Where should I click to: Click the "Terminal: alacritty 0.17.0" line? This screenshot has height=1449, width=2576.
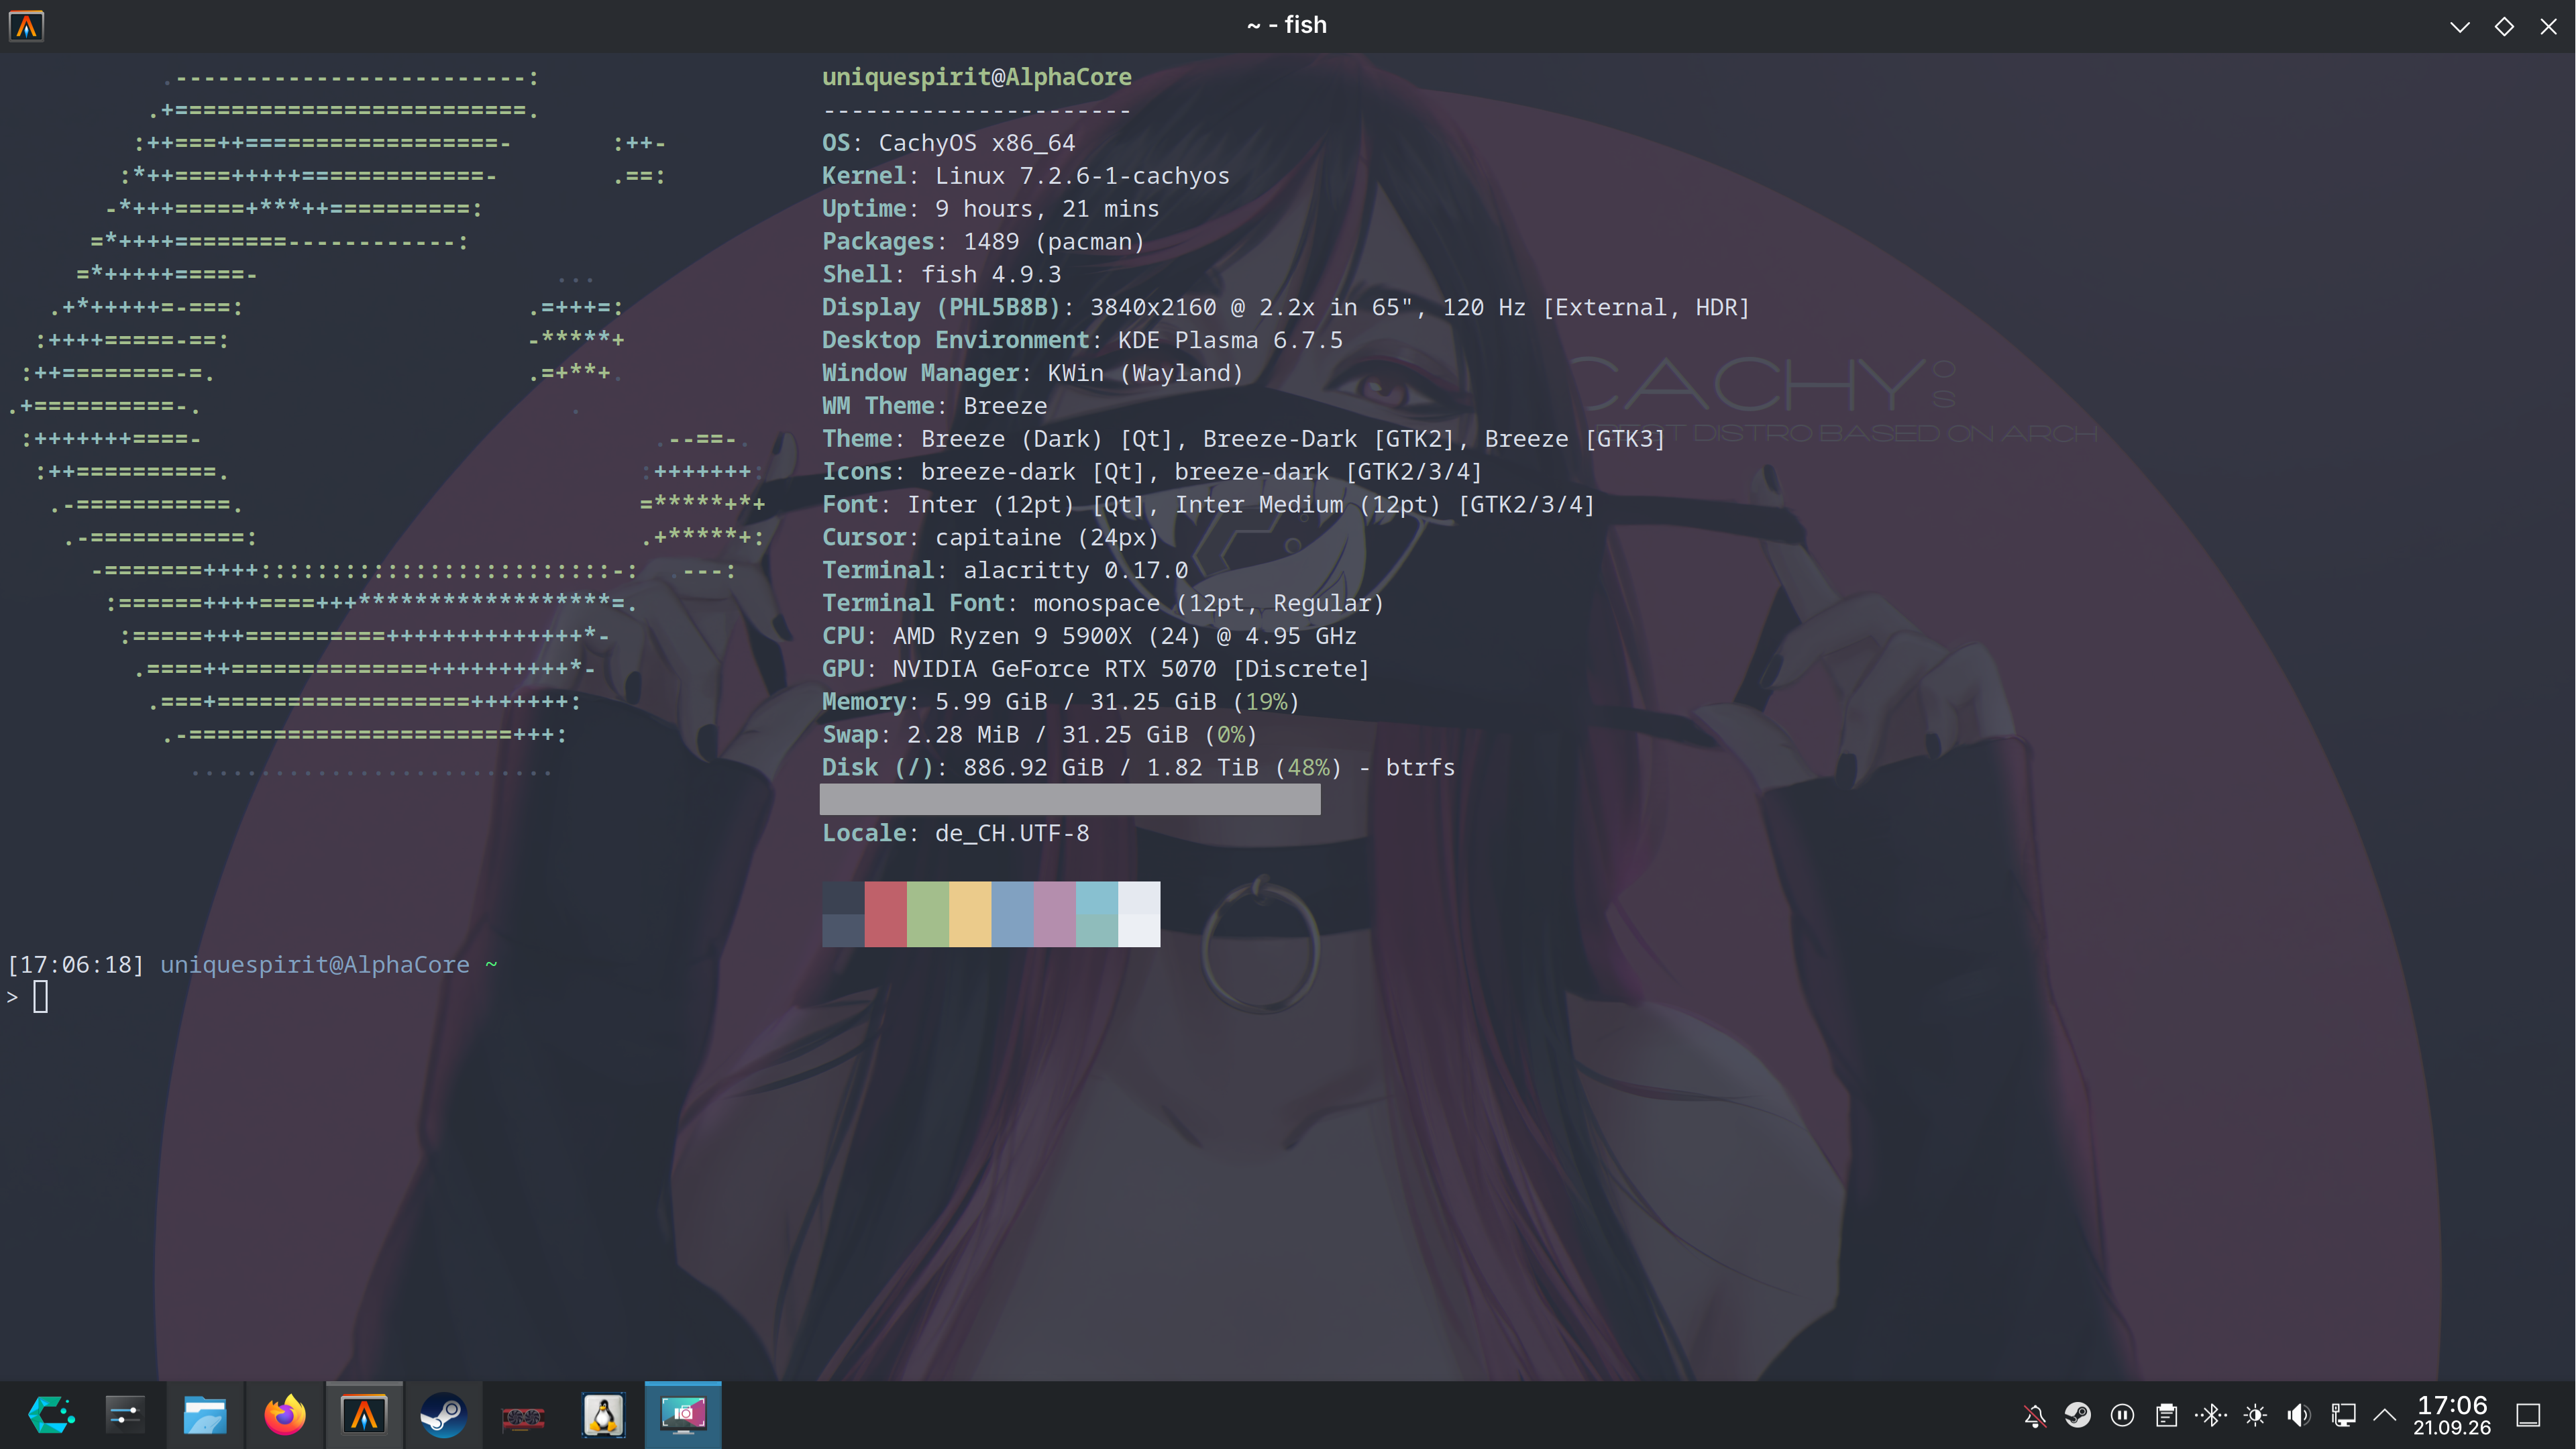[x=1005, y=570]
